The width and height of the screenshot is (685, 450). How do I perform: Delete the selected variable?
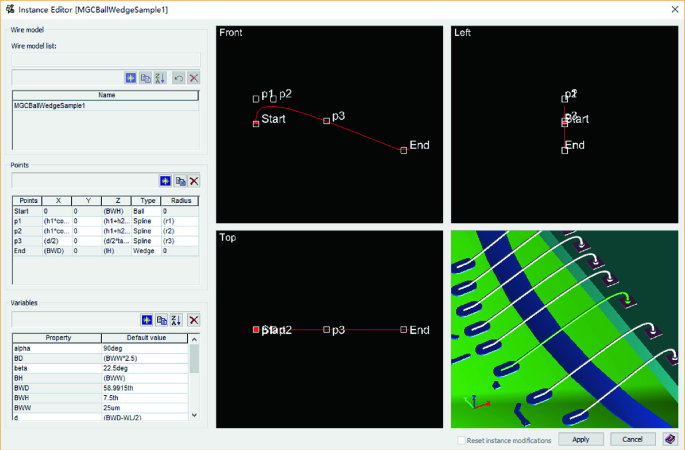(194, 319)
